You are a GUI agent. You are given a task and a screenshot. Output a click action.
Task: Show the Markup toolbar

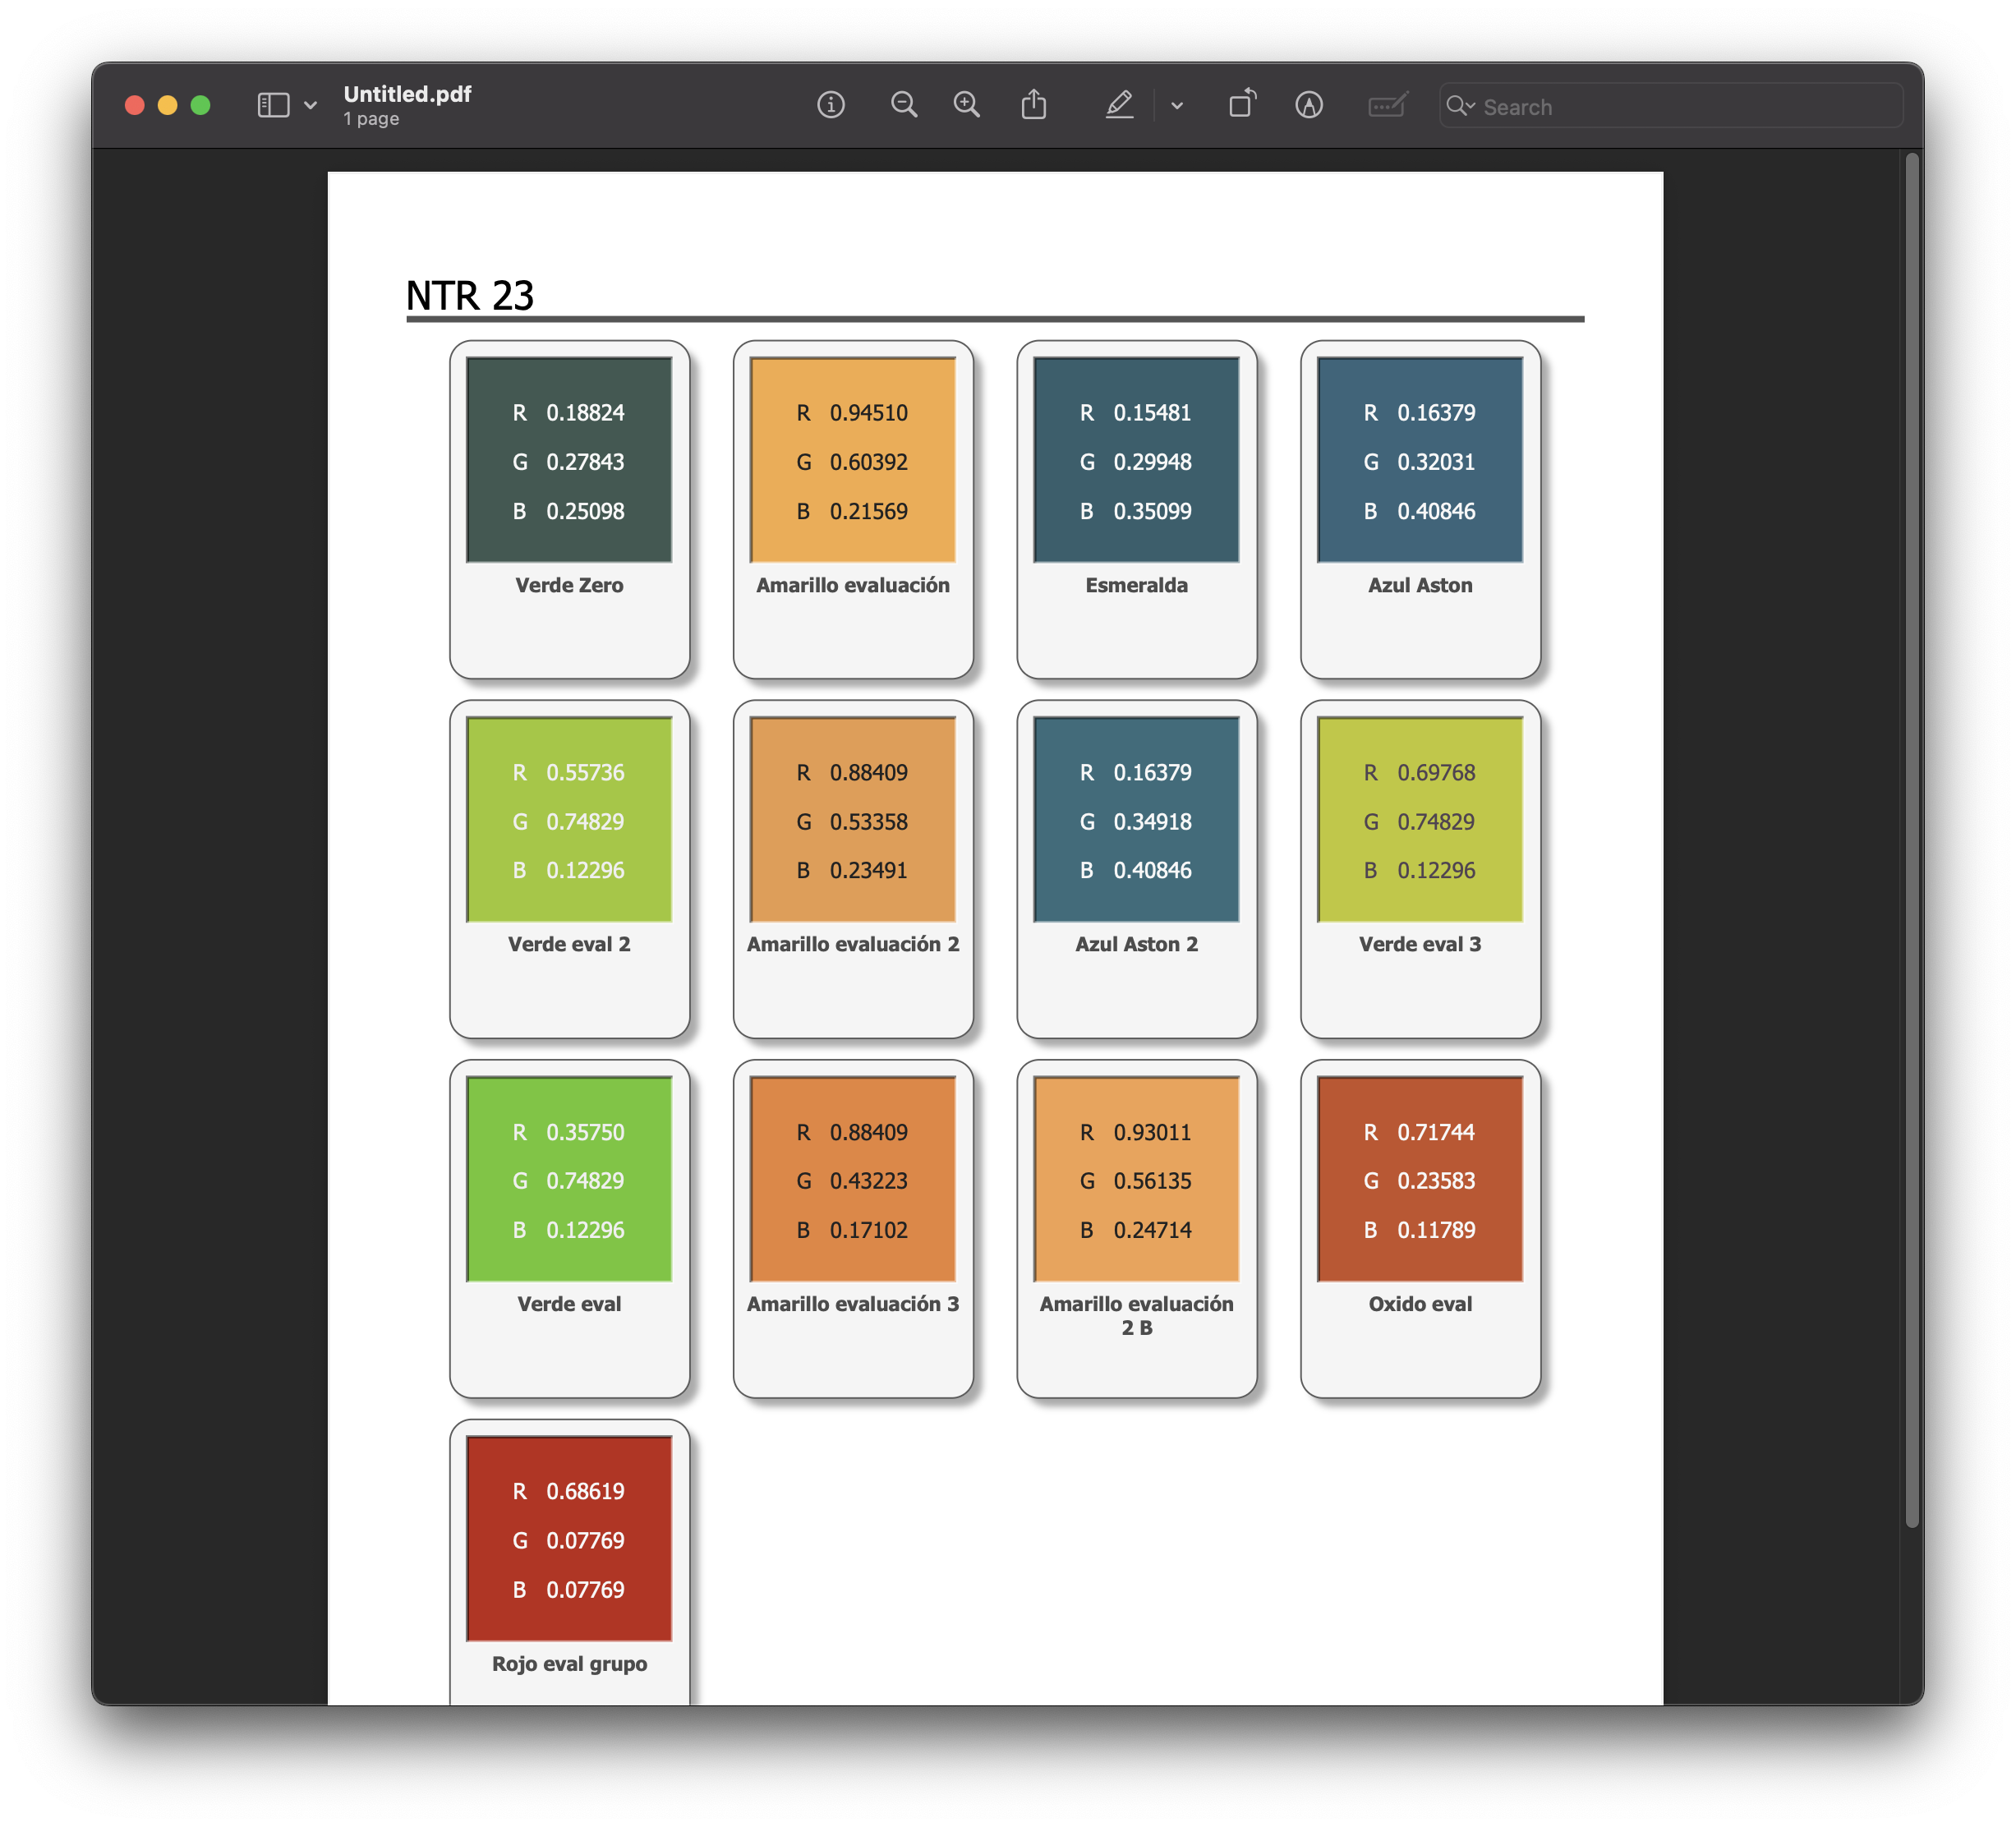coord(1309,105)
